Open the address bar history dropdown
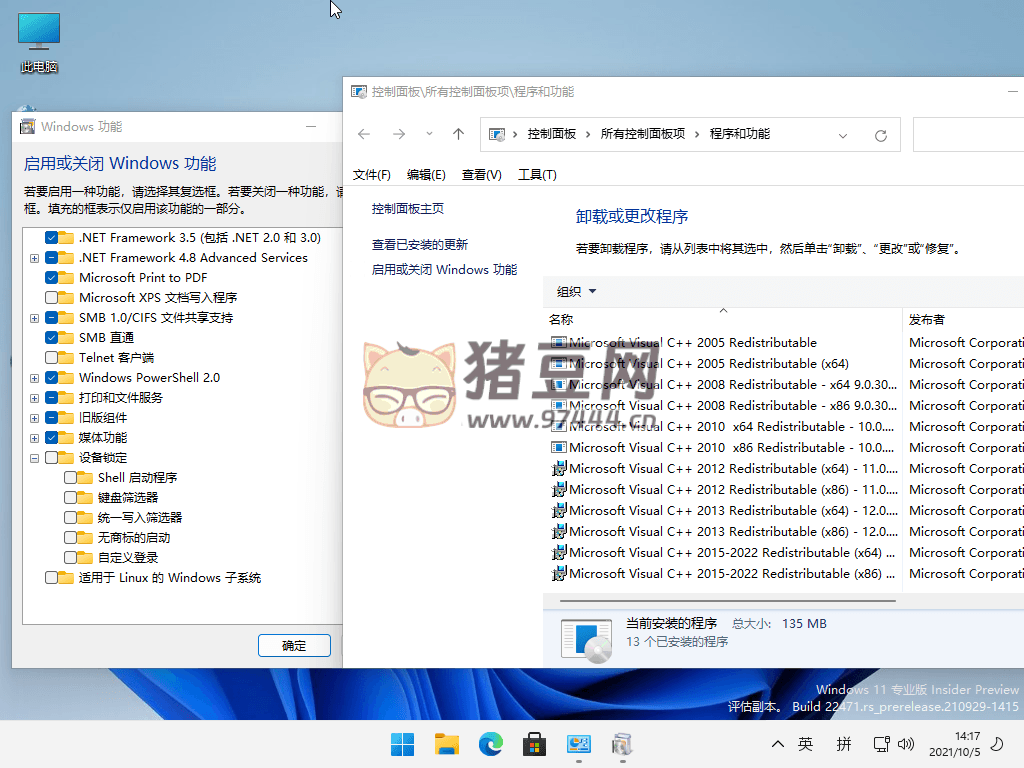1024x768 pixels. (842, 136)
